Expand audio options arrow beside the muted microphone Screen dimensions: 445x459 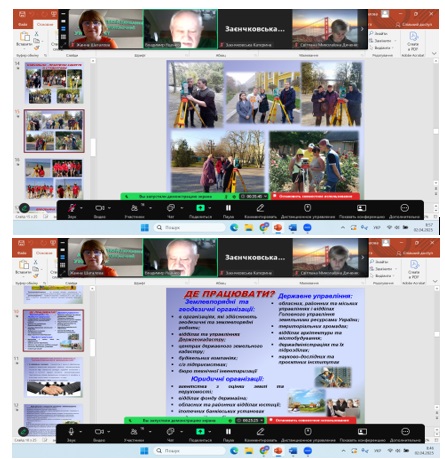[81, 208]
